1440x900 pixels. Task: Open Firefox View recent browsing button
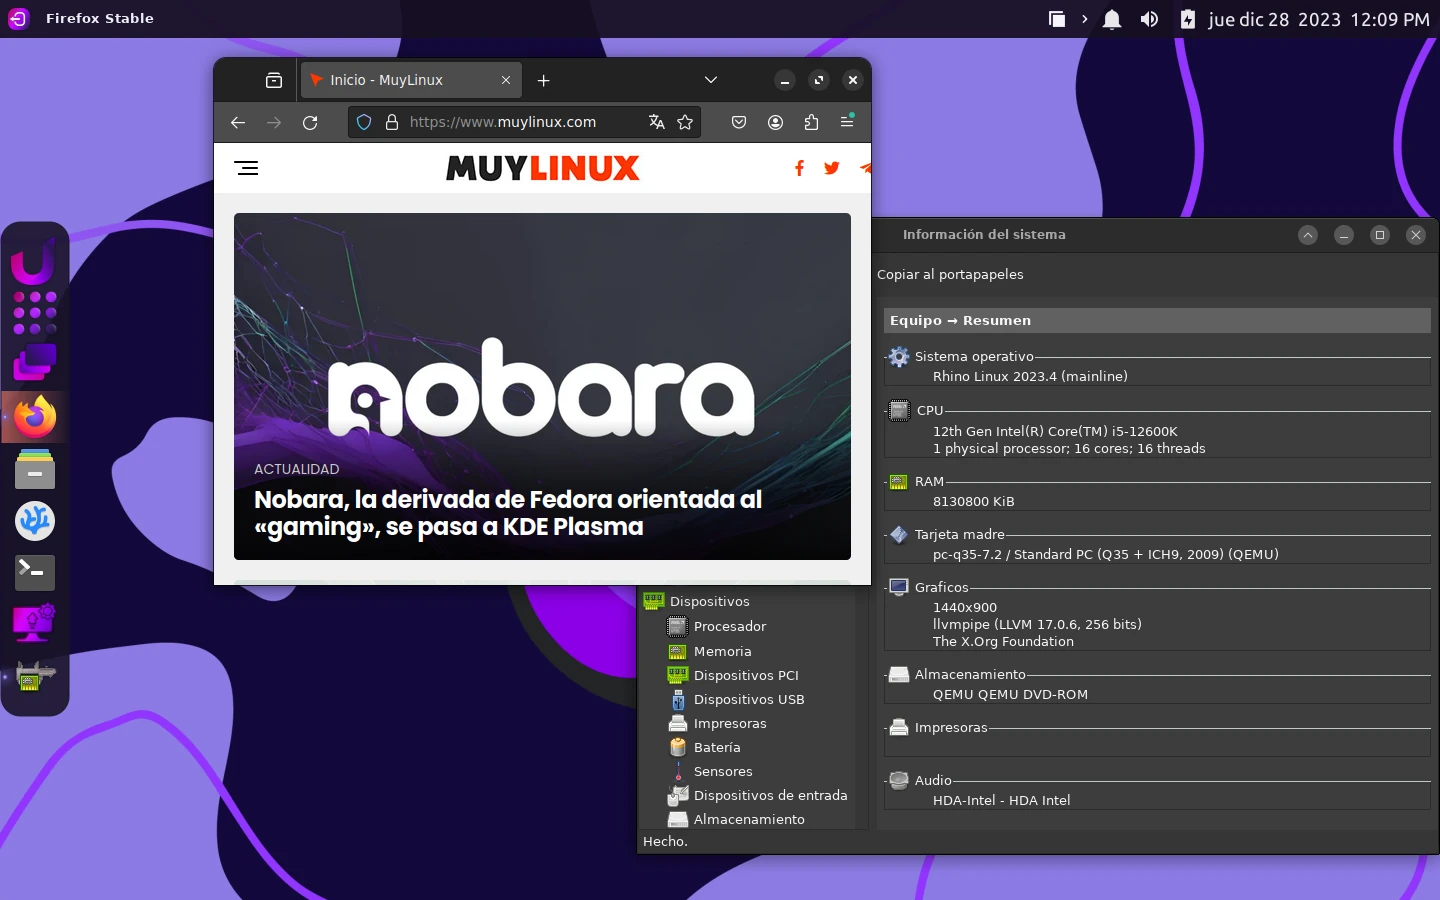[x=274, y=80]
